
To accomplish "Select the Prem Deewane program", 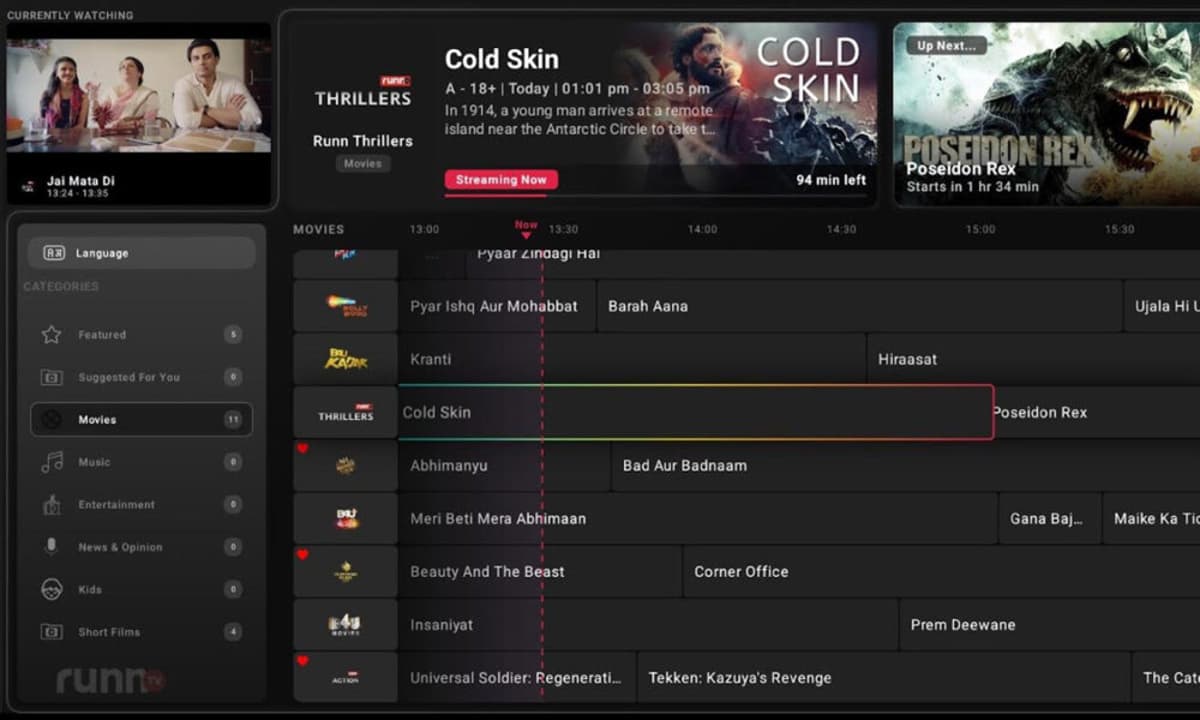I will coord(1050,625).
